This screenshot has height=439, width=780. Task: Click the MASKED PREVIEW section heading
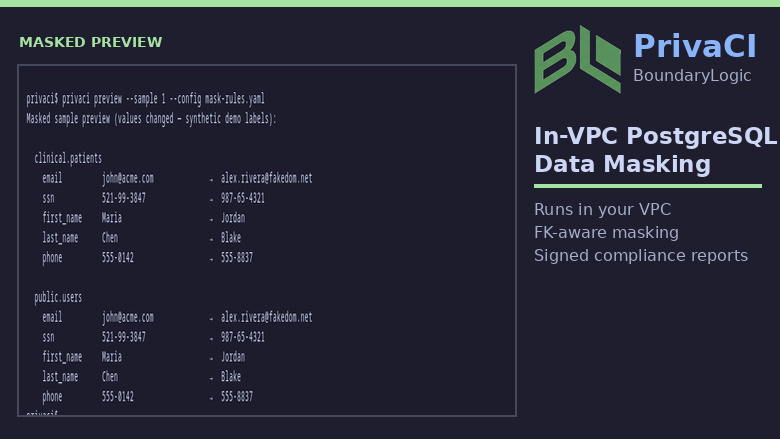[91, 42]
